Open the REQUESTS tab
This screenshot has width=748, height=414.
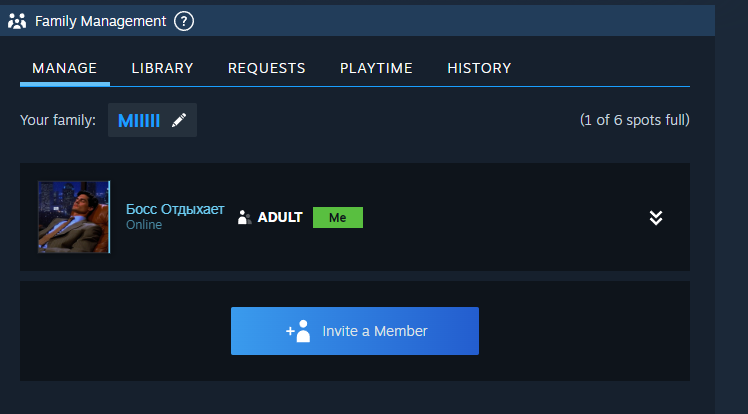coord(266,68)
